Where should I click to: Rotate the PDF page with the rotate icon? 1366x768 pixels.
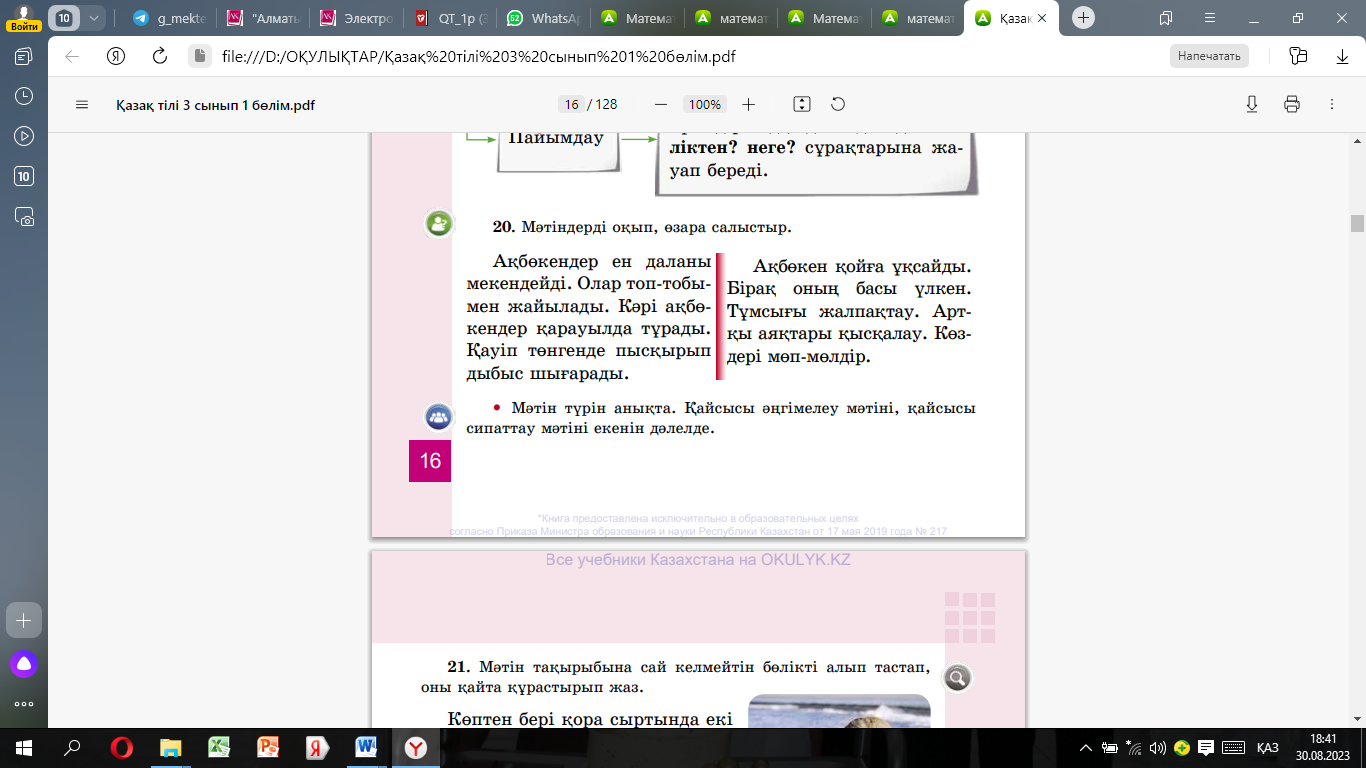point(838,104)
